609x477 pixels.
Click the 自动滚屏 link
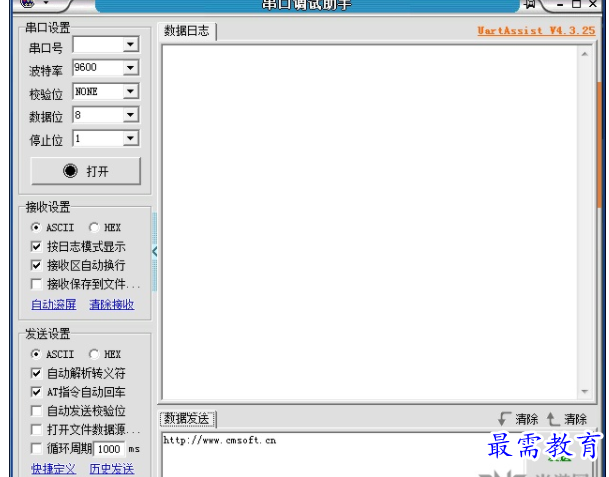click(x=54, y=304)
